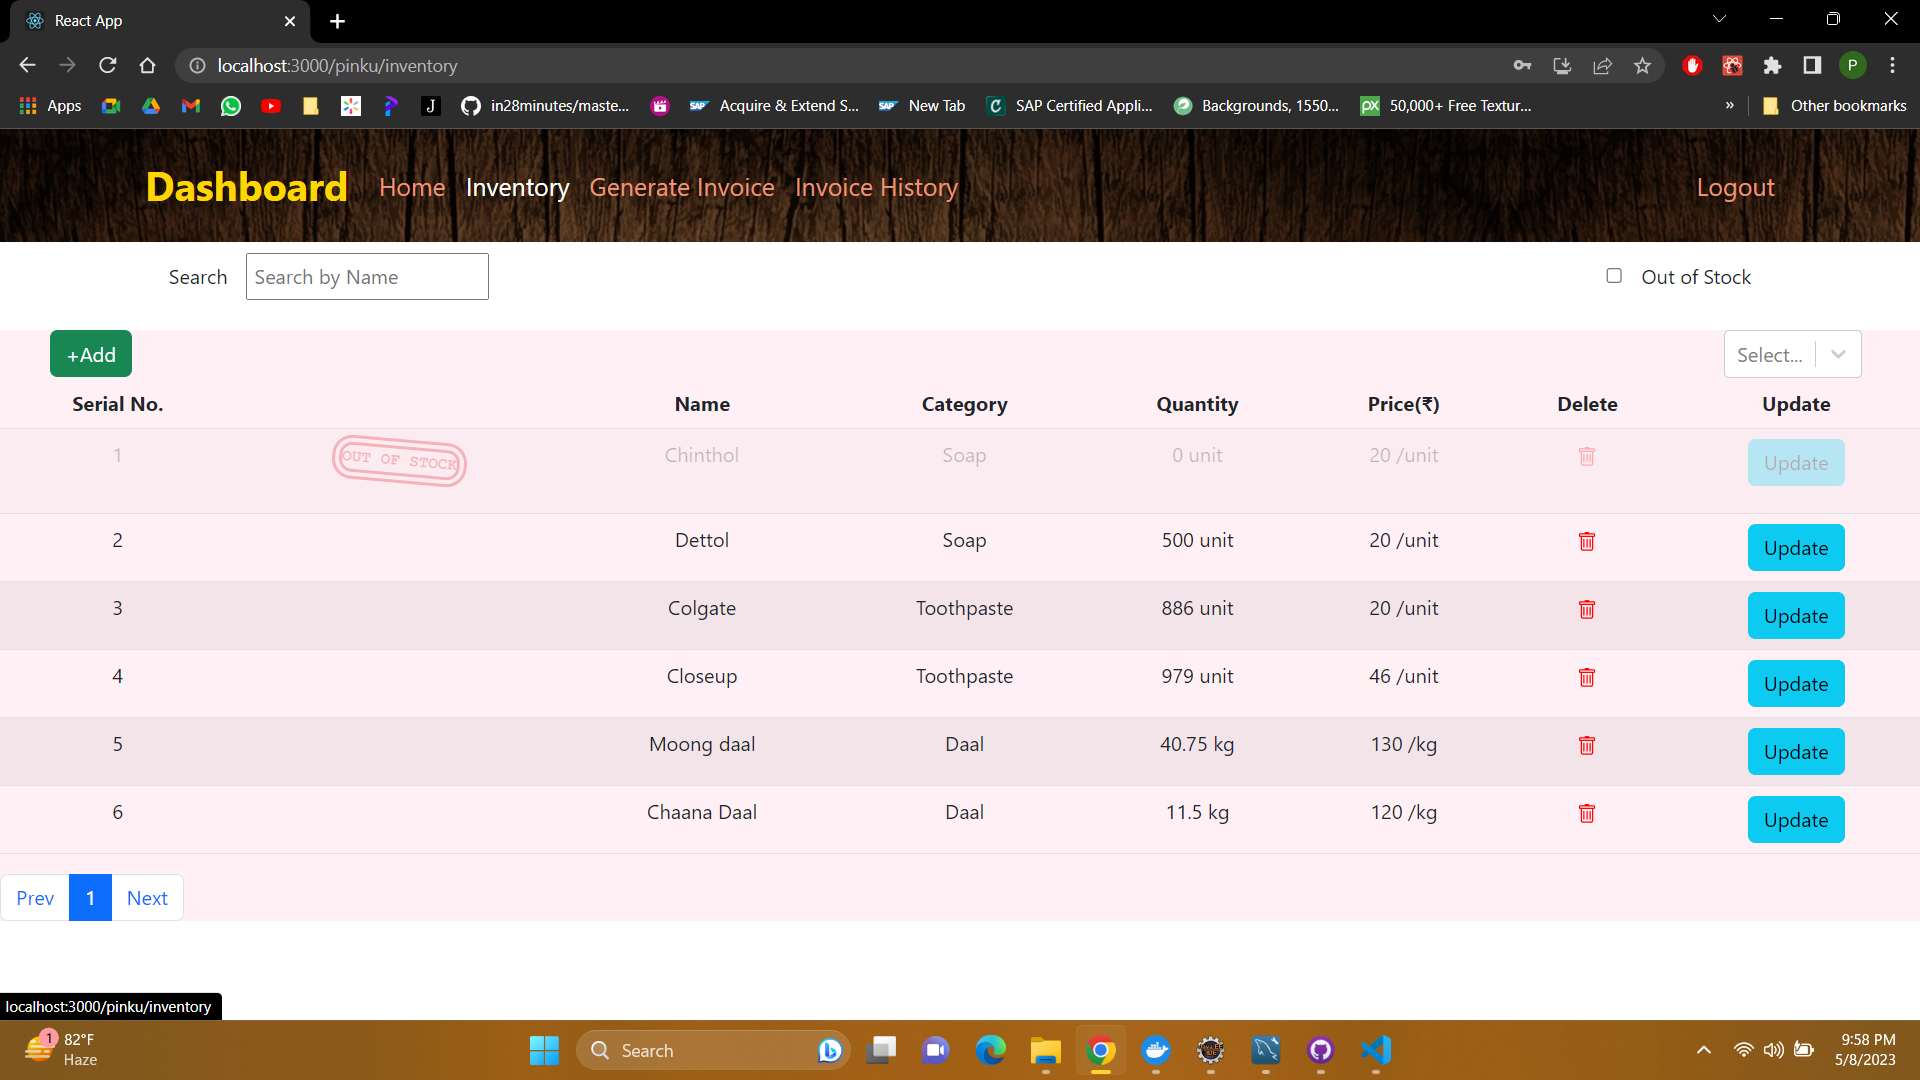The height and width of the screenshot is (1080, 1920).
Task: Open WhatsApp Web from the bookmarks bar
Action: tap(230, 105)
